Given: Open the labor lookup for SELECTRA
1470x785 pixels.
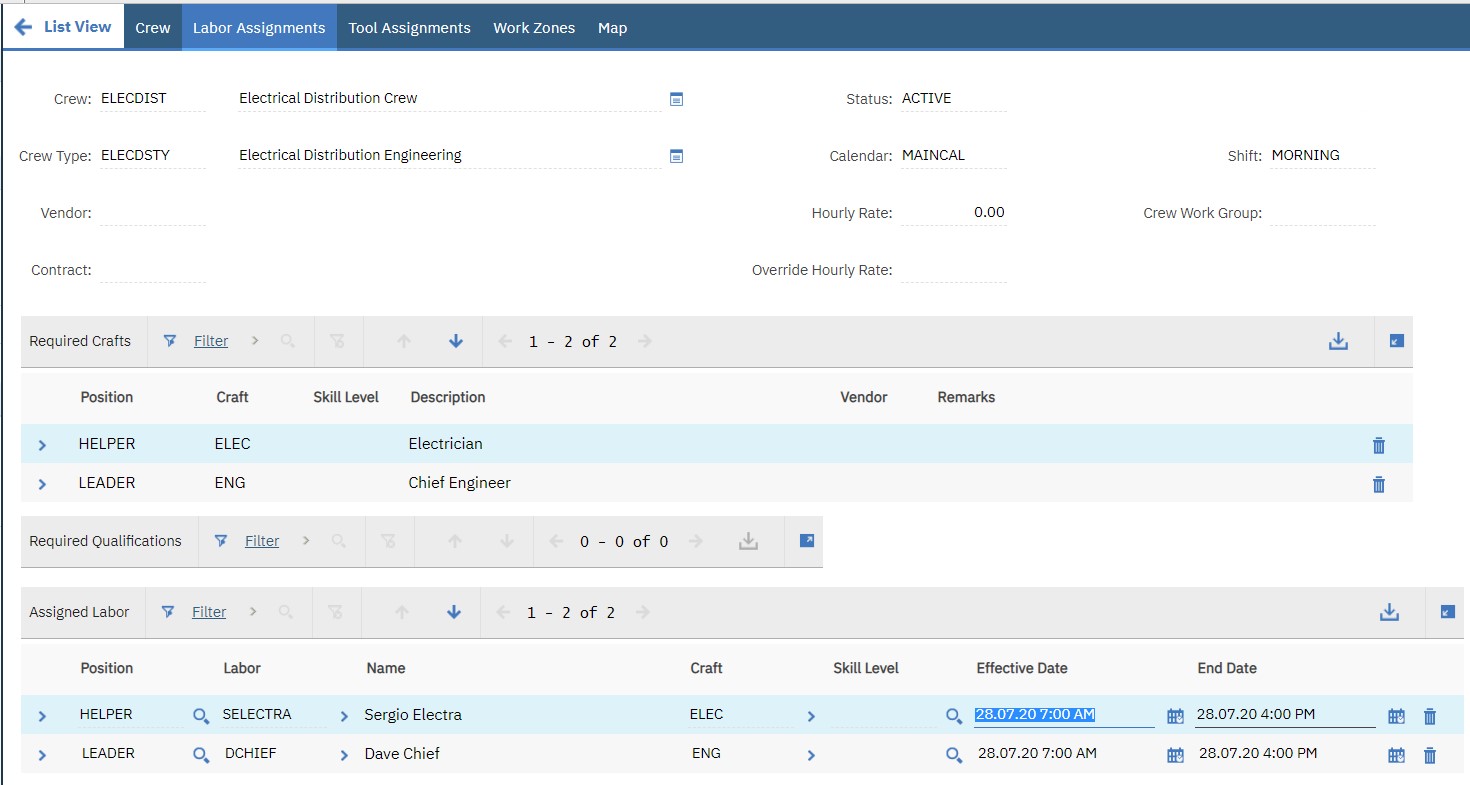Looking at the screenshot, I should [x=201, y=715].
